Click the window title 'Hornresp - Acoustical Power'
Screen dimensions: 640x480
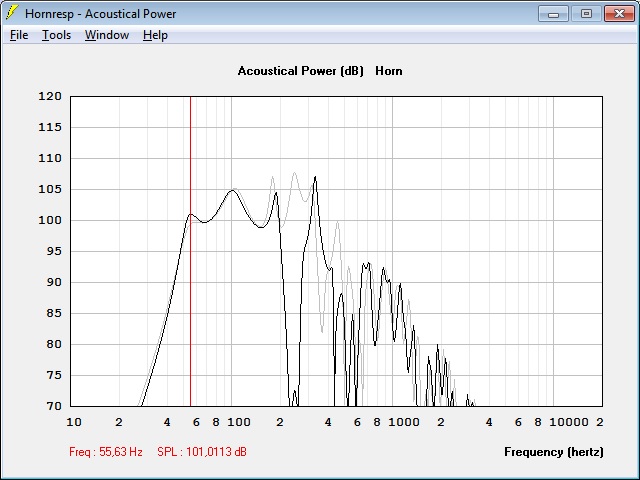click(100, 14)
